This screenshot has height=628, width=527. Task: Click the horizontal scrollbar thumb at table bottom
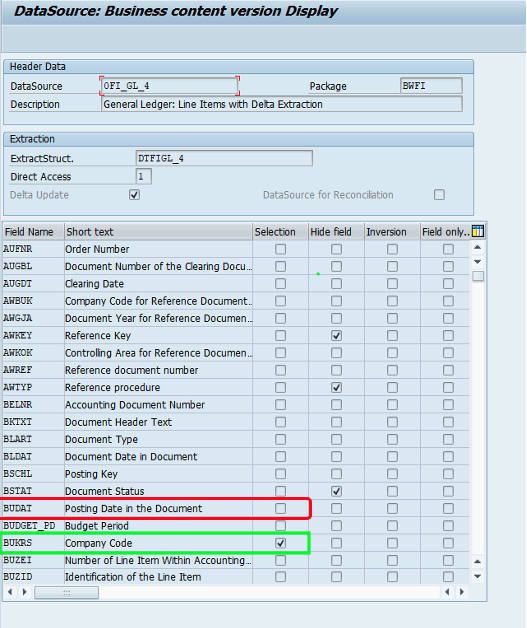coord(66,592)
